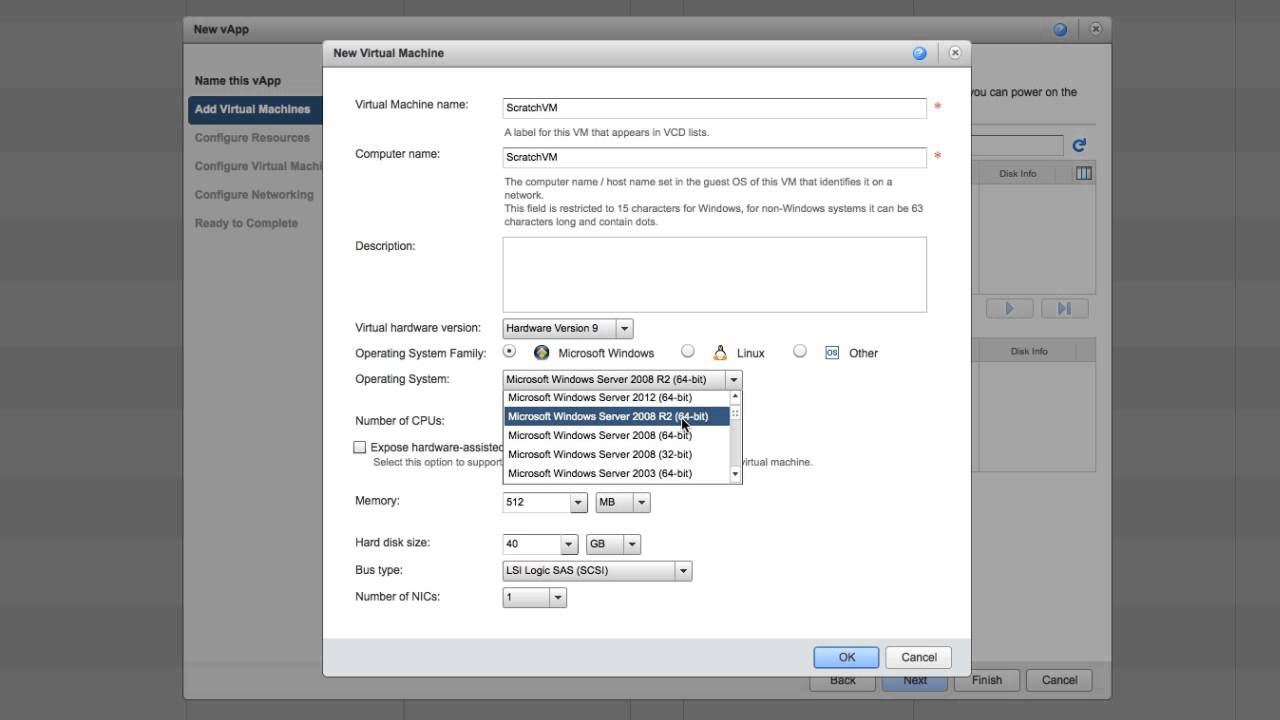Click the Microsoft Windows logo icon
This screenshot has width=1280, height=720.
542,352
